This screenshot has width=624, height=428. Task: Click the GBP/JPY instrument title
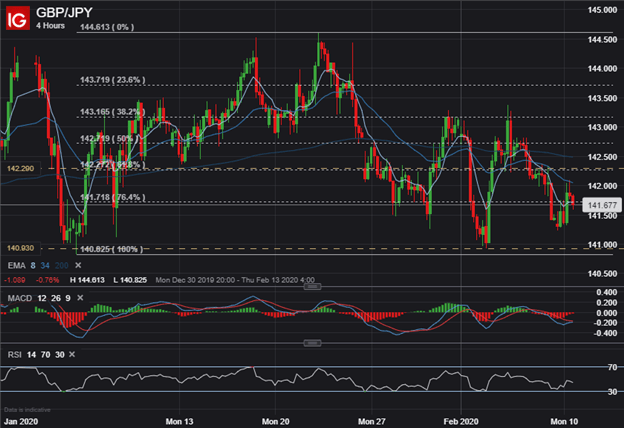64,13
